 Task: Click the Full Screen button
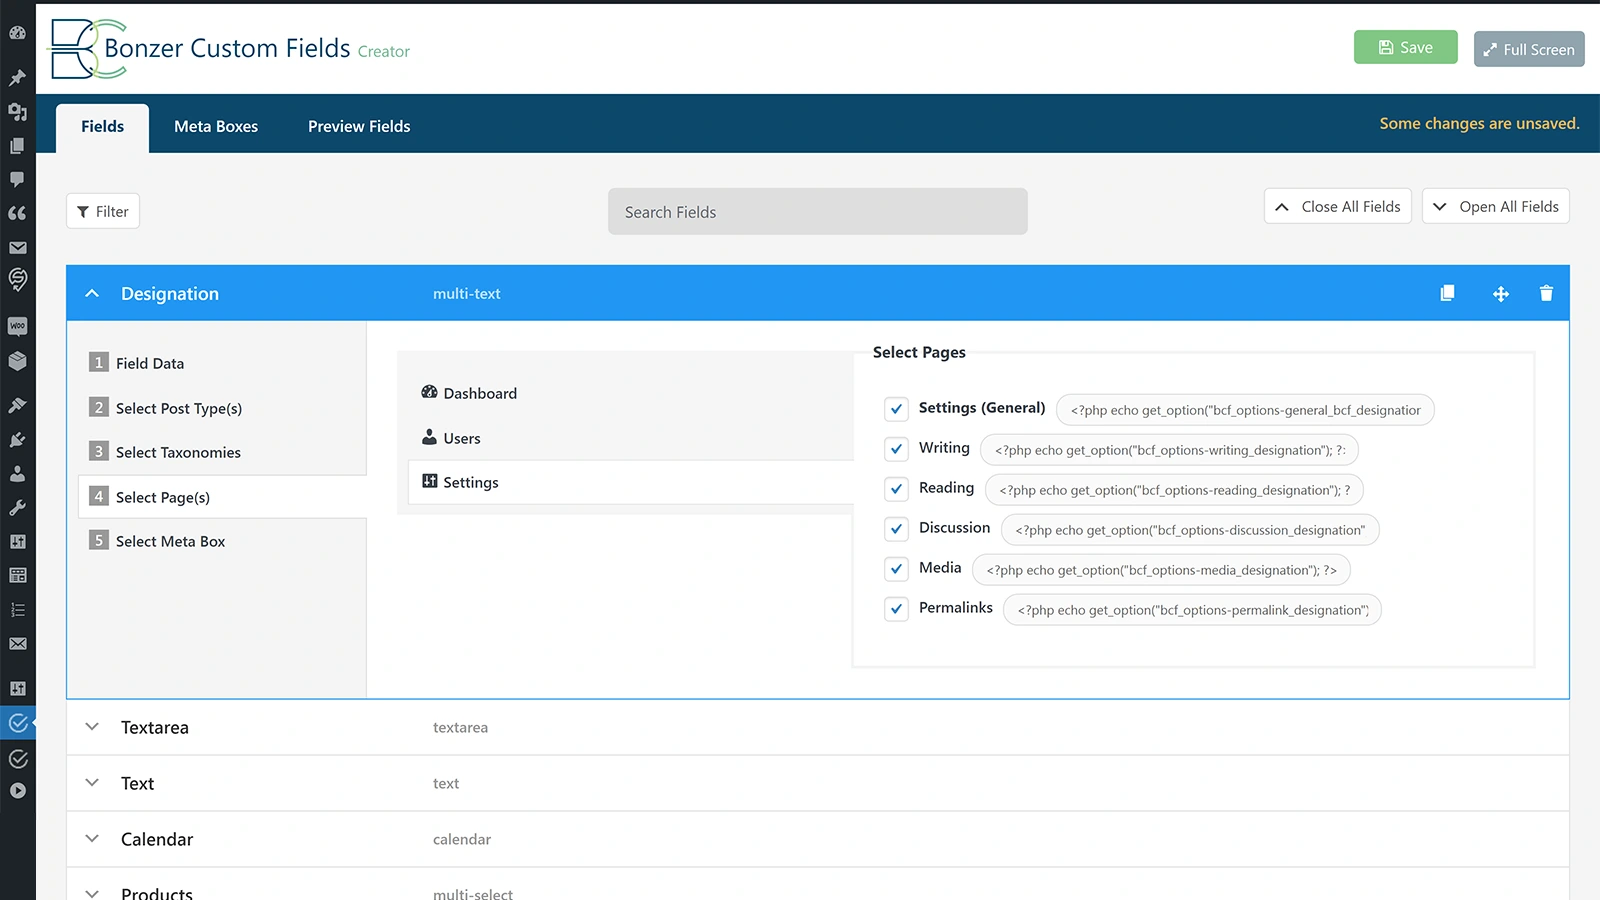click(1528, 49)
